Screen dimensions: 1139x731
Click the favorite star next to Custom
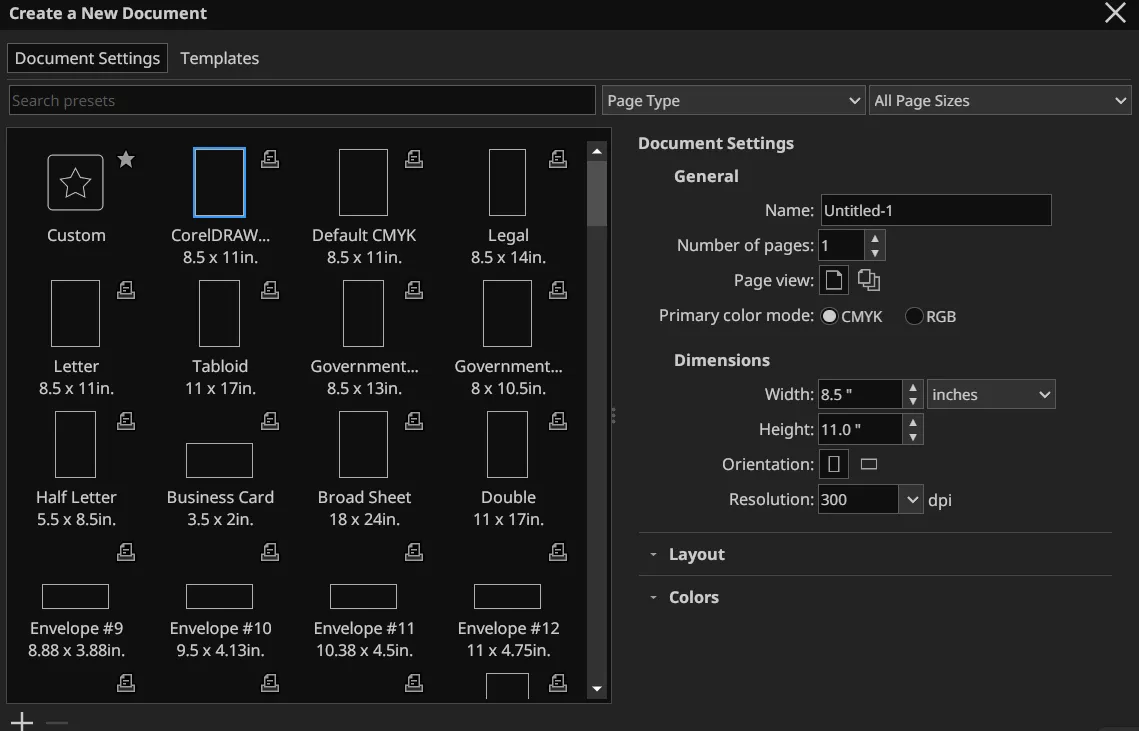pos(126,159)
